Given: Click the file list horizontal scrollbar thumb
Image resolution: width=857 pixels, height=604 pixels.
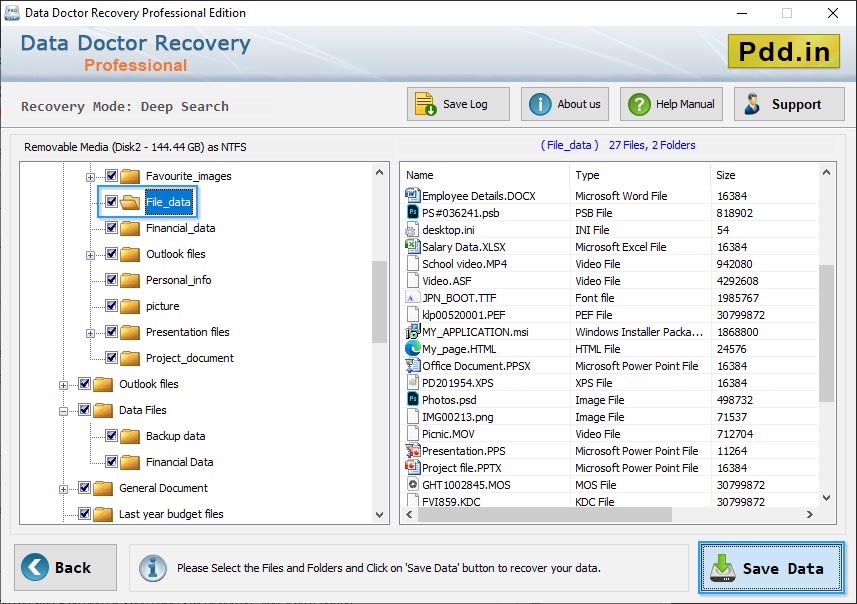Looking at the screenshot, I should point(545,514).
